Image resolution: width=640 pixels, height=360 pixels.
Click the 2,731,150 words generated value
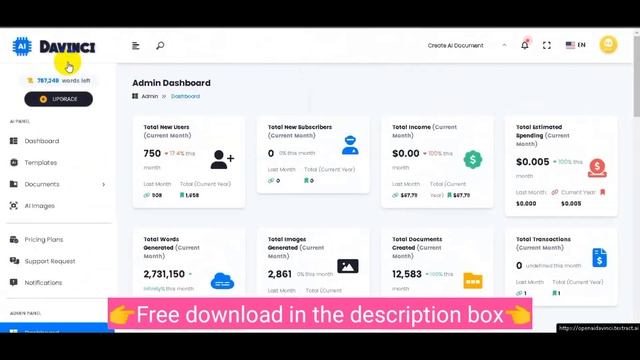pos(164,274)
